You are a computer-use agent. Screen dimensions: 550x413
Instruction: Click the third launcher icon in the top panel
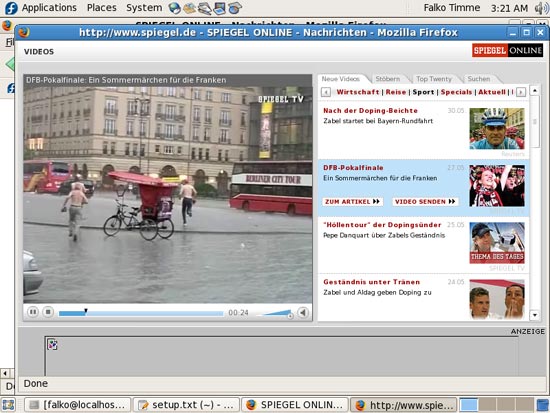tap(204, 8)
